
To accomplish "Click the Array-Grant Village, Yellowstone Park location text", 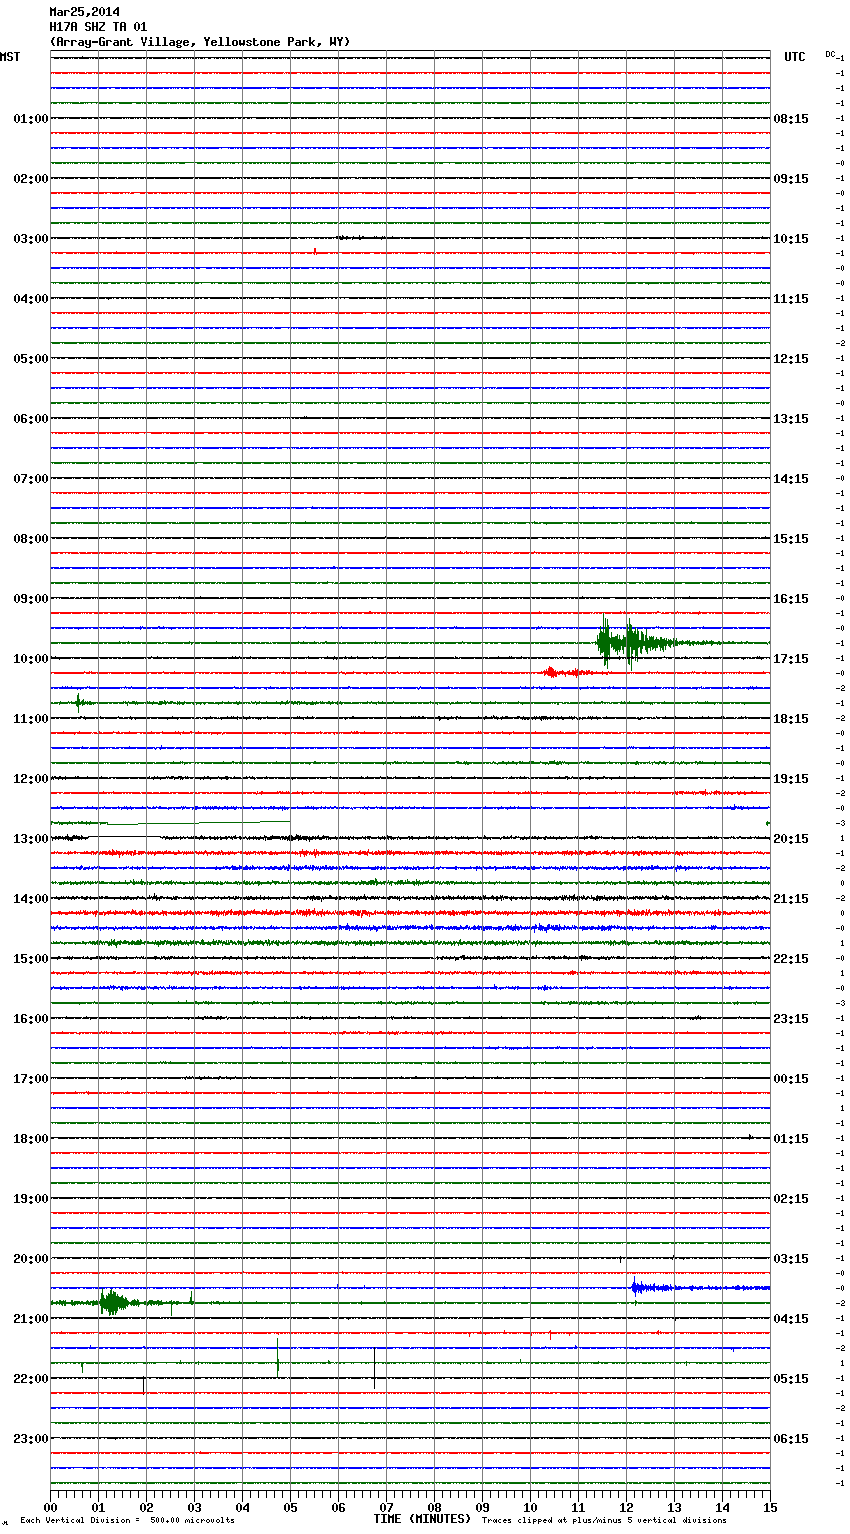I will click(x=200, y=42).
